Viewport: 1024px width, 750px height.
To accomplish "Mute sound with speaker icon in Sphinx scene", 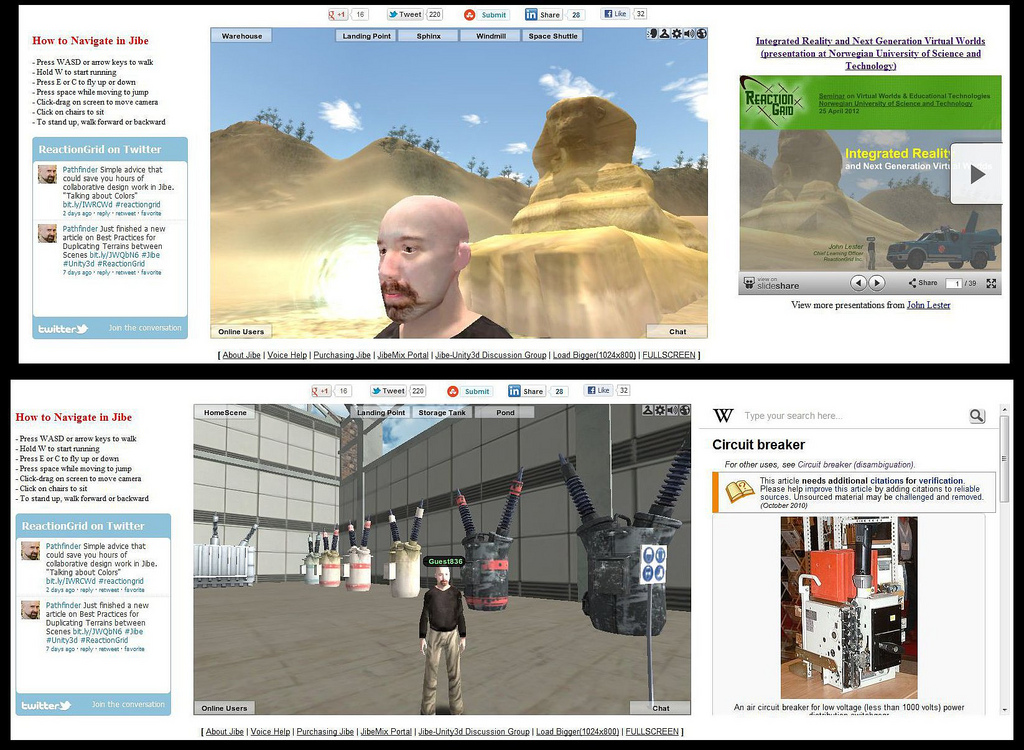I will coord(689,34).
